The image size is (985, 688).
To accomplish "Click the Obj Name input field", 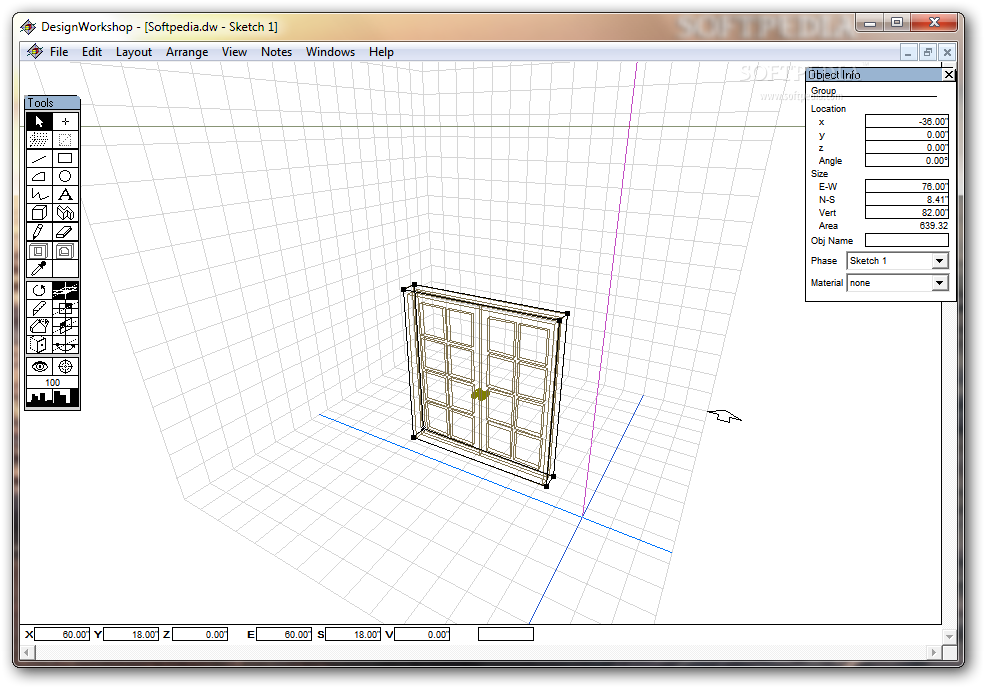I will (x=906, y=241).
